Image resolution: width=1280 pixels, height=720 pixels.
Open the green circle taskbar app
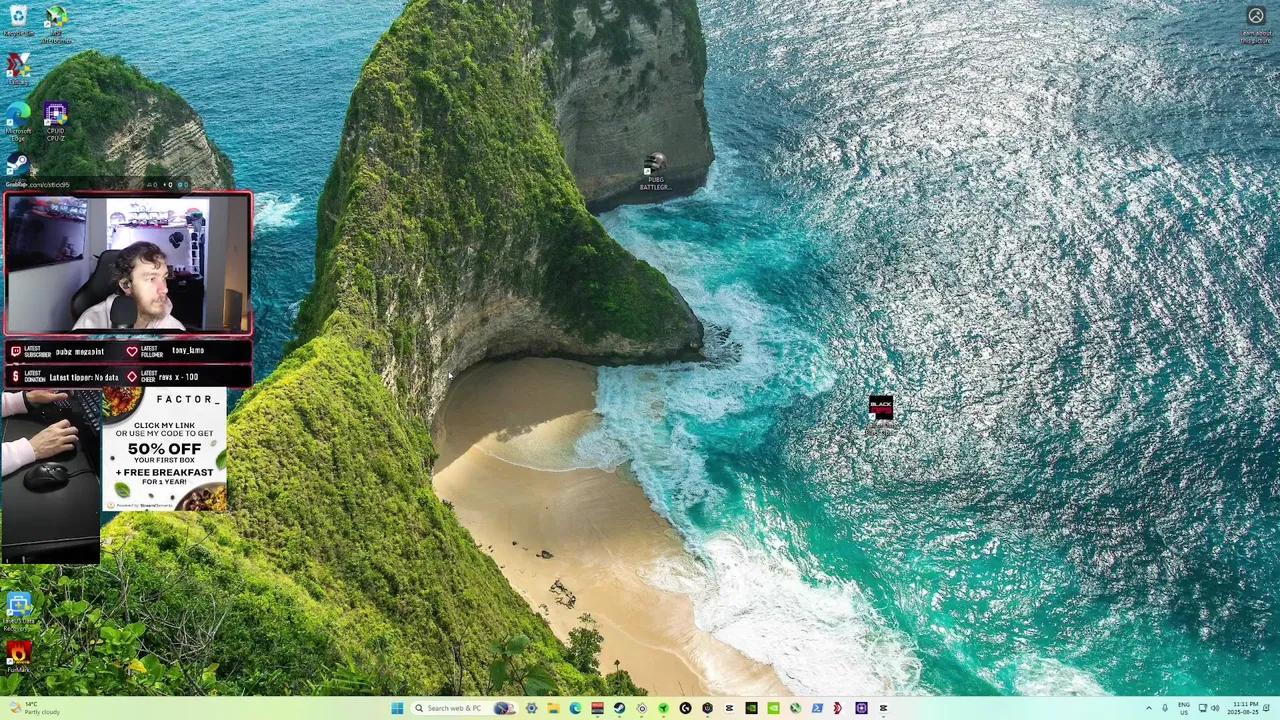663,708
